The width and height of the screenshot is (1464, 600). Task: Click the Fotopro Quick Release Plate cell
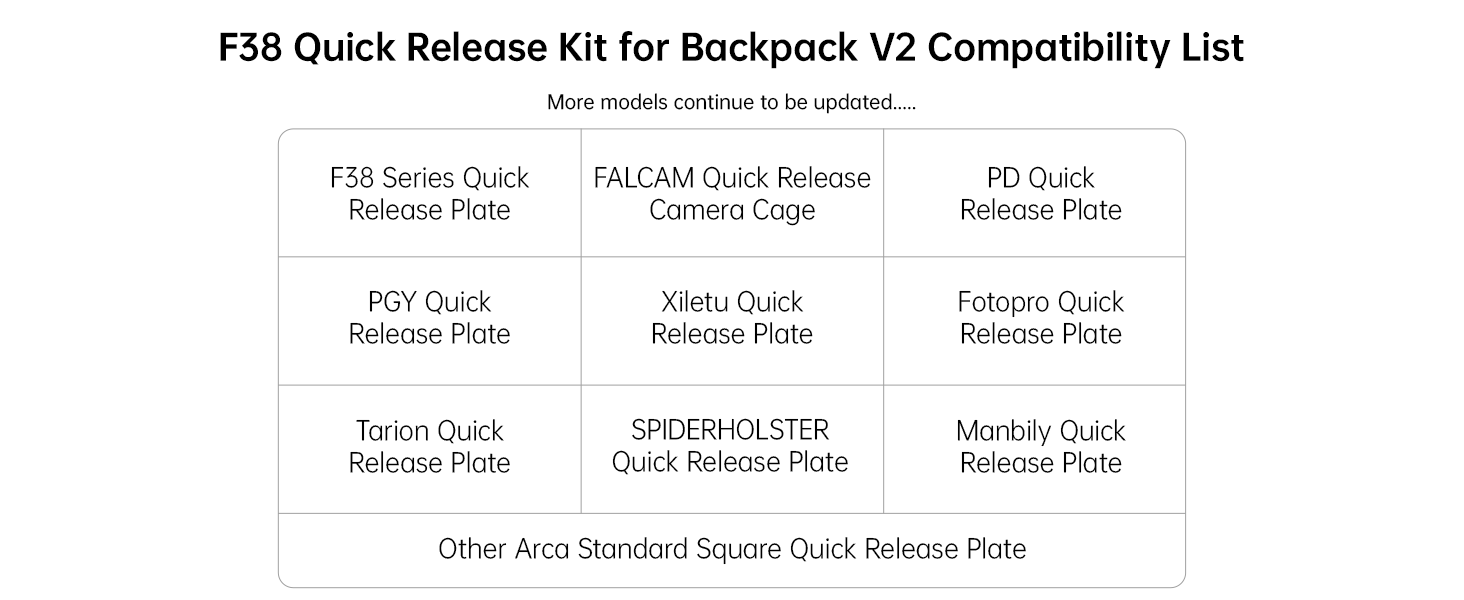(x=1040, y=318)
